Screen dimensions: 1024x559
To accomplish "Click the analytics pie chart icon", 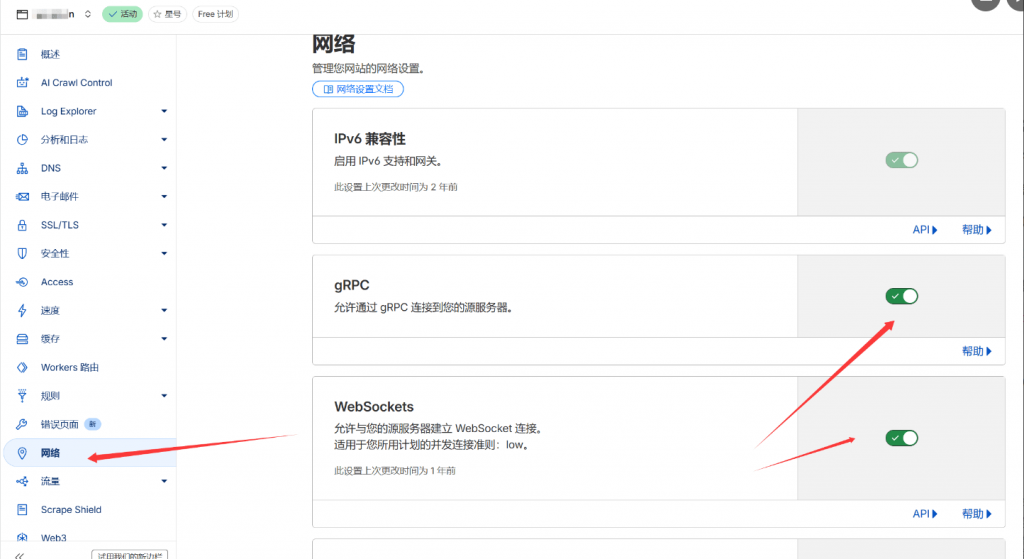I will (x=22, y=139).
